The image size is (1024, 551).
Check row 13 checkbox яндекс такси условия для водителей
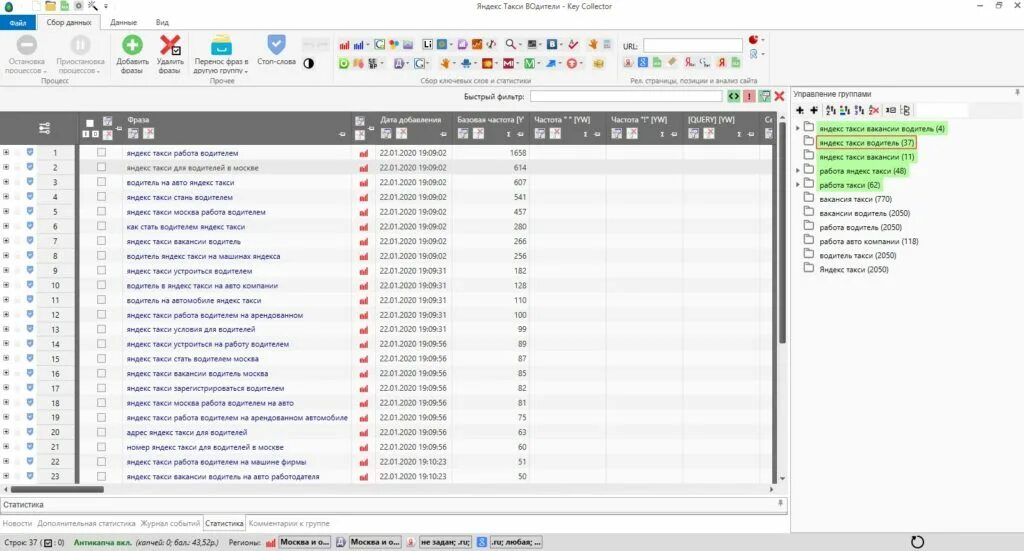click(x=101, y=329)
